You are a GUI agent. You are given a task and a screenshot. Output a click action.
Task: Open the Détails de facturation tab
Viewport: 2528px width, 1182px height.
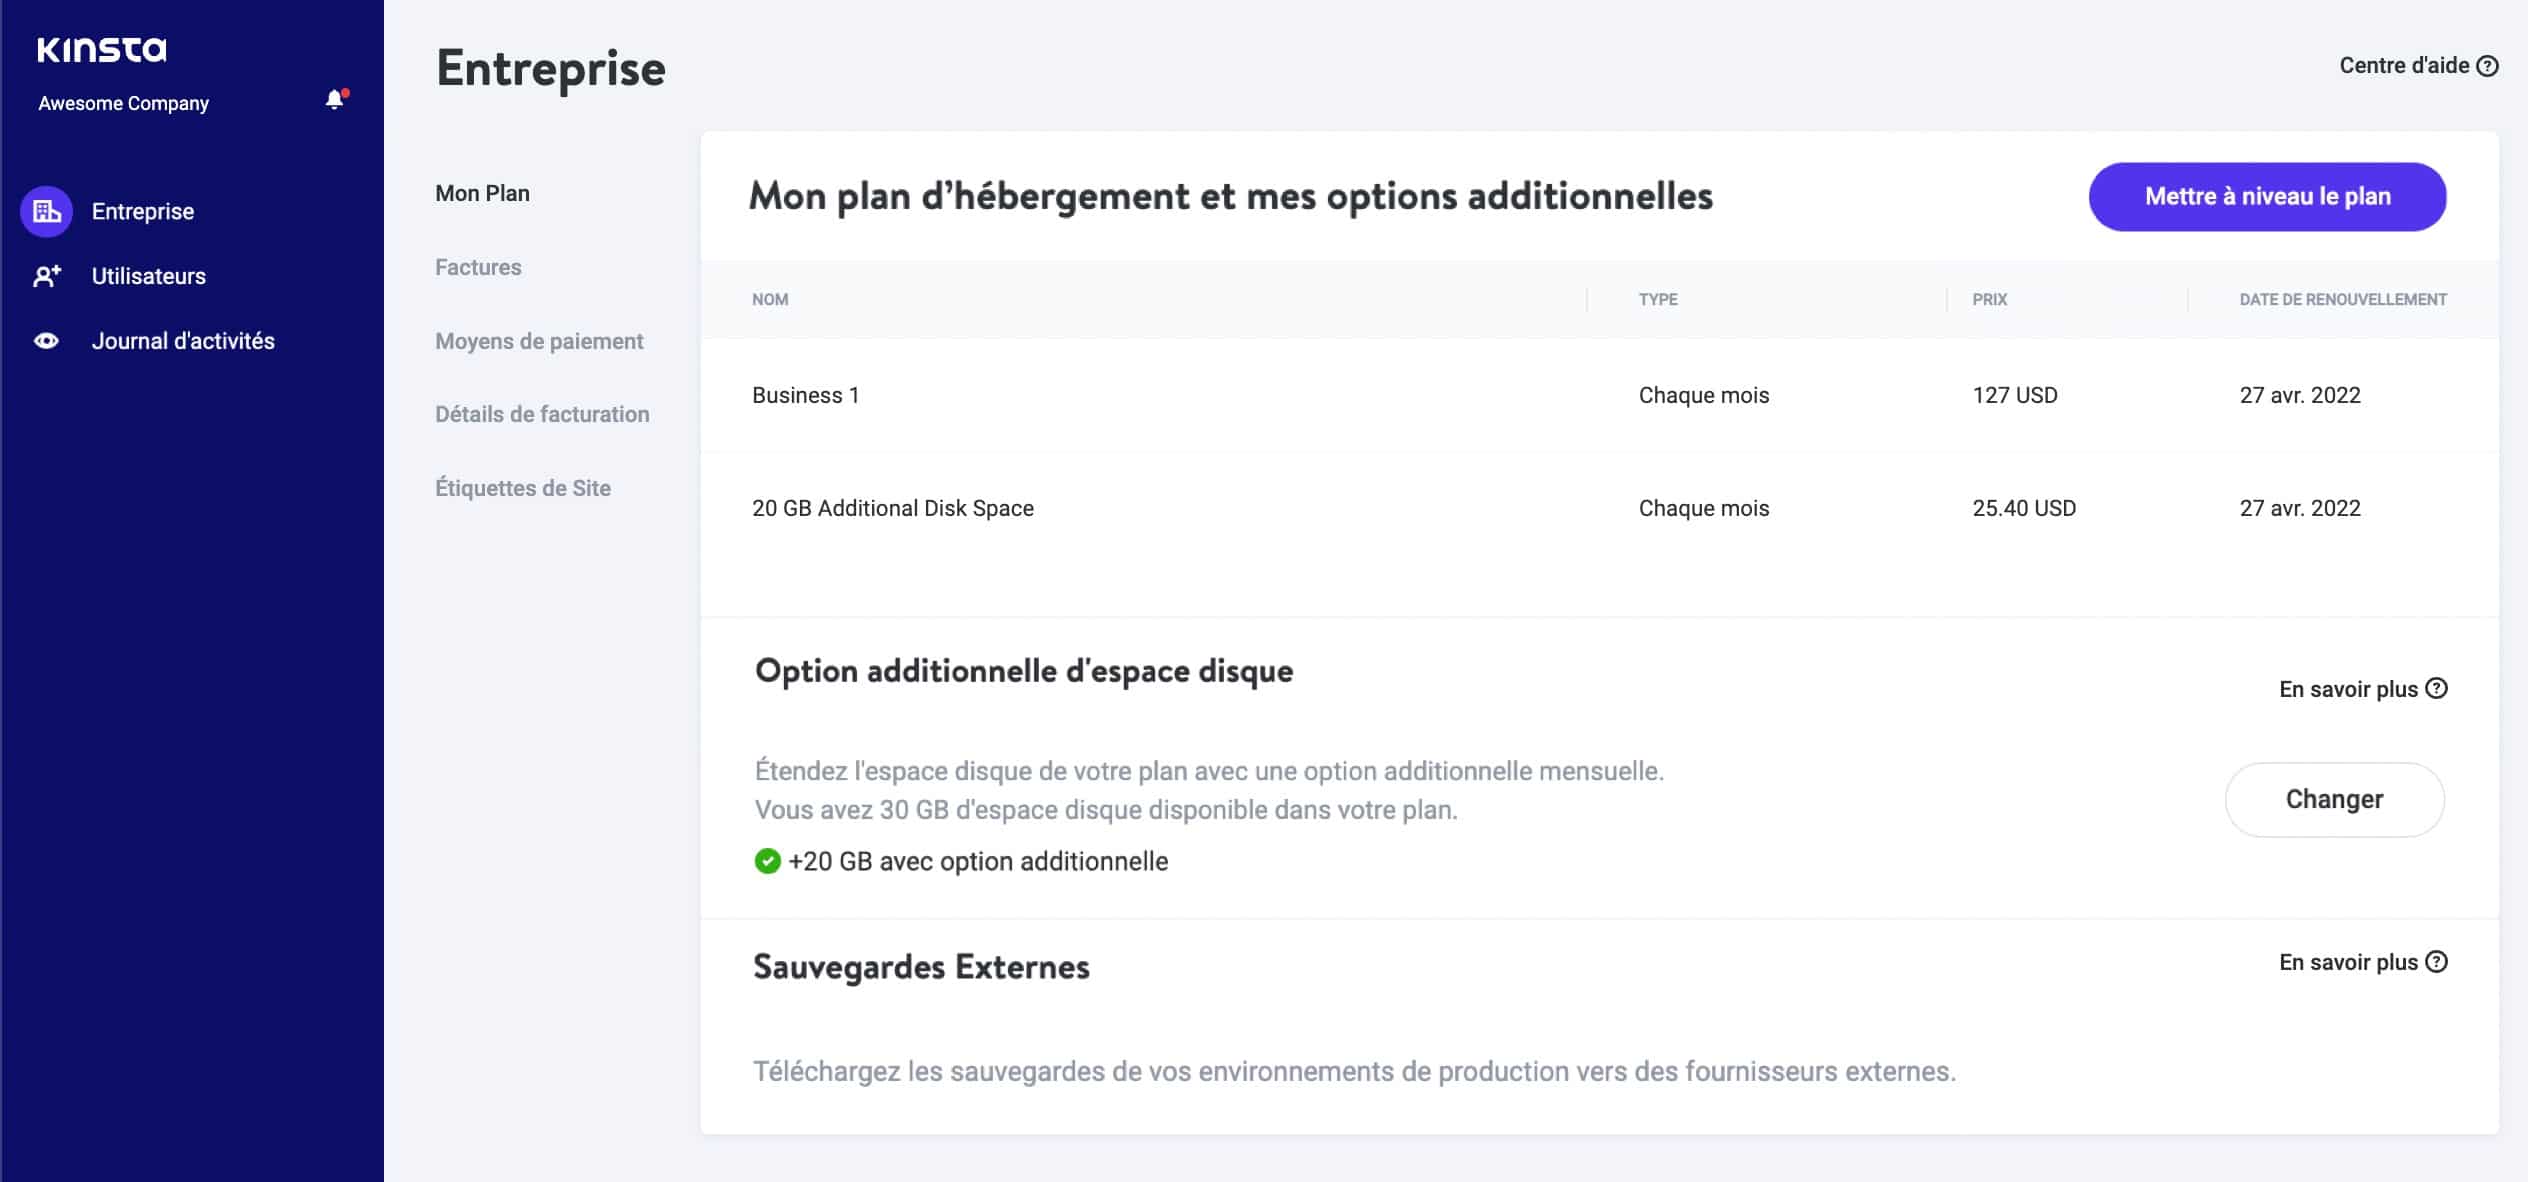(x=542, y=413)
